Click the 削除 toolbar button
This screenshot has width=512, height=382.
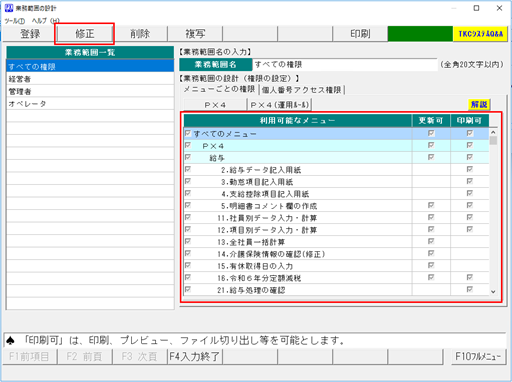(x=140, y=34)
